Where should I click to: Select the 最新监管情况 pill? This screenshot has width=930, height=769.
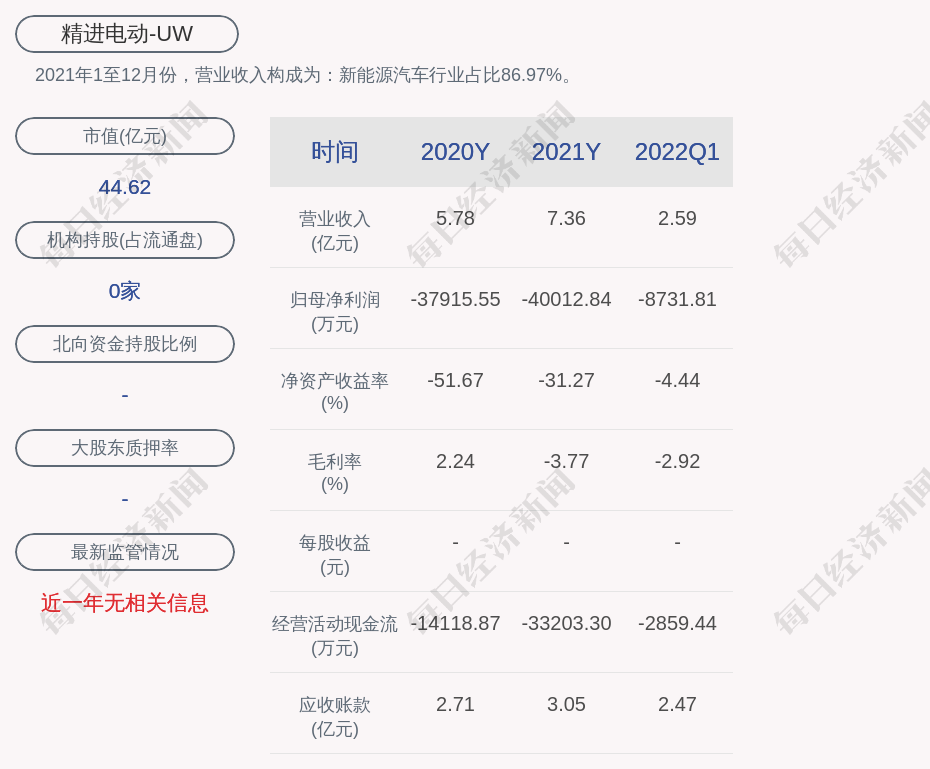tap(125, 552)
